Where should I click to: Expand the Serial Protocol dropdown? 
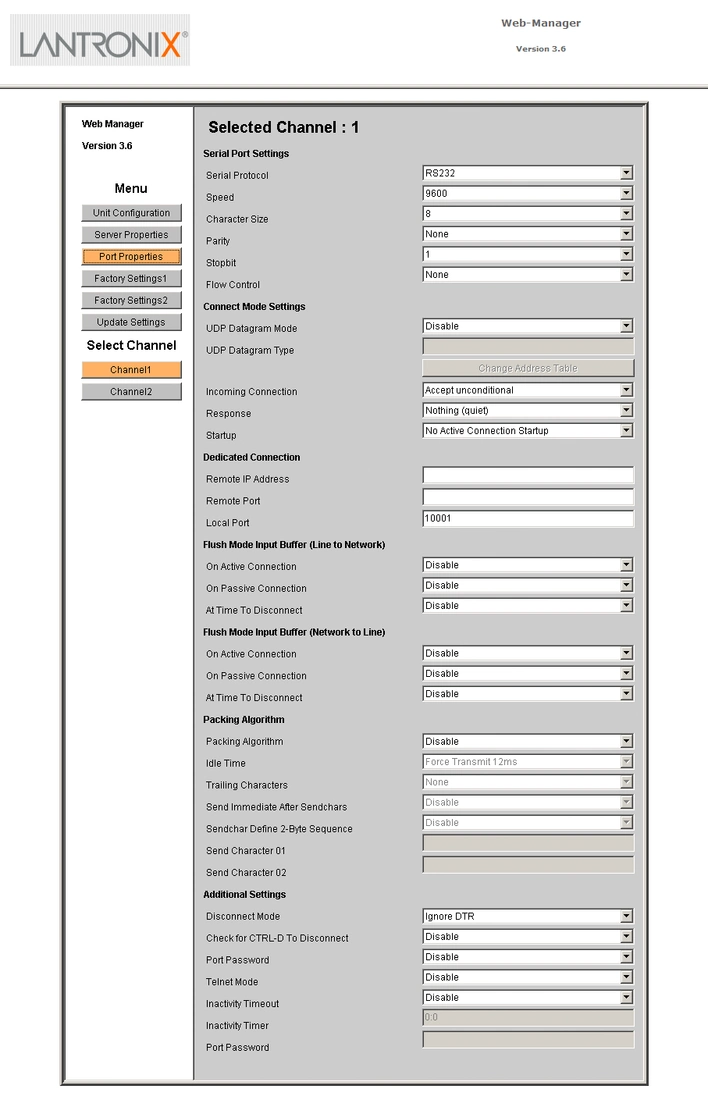tap(528, 173)
